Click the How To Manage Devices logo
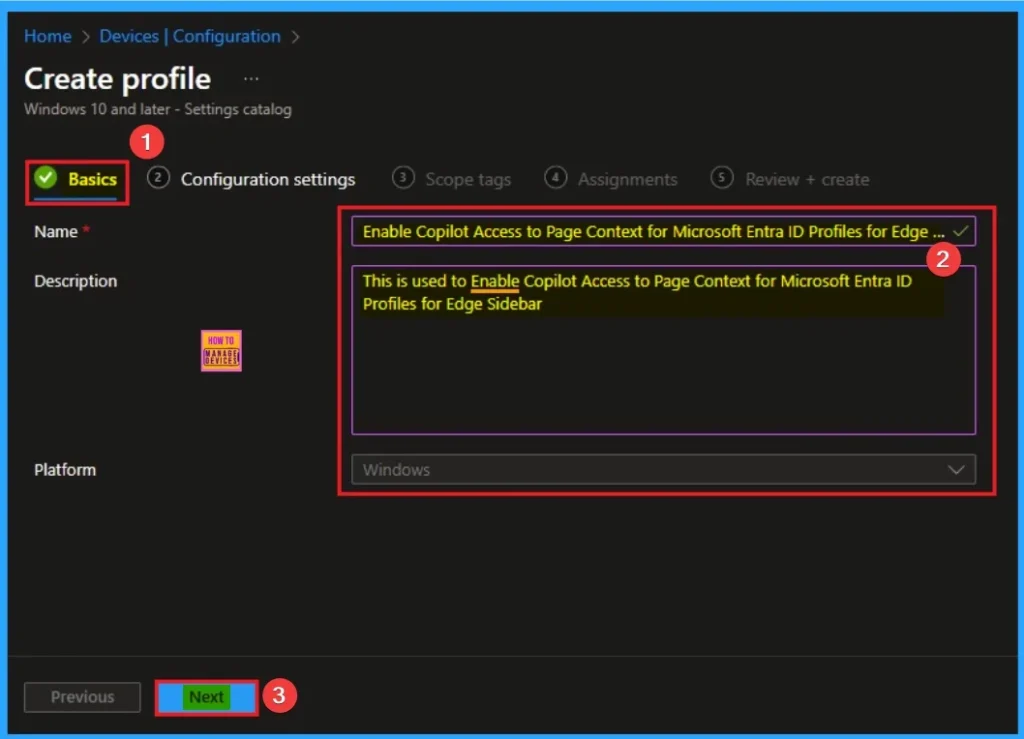This screenshot has width=1024, height=739. point(220,351)
